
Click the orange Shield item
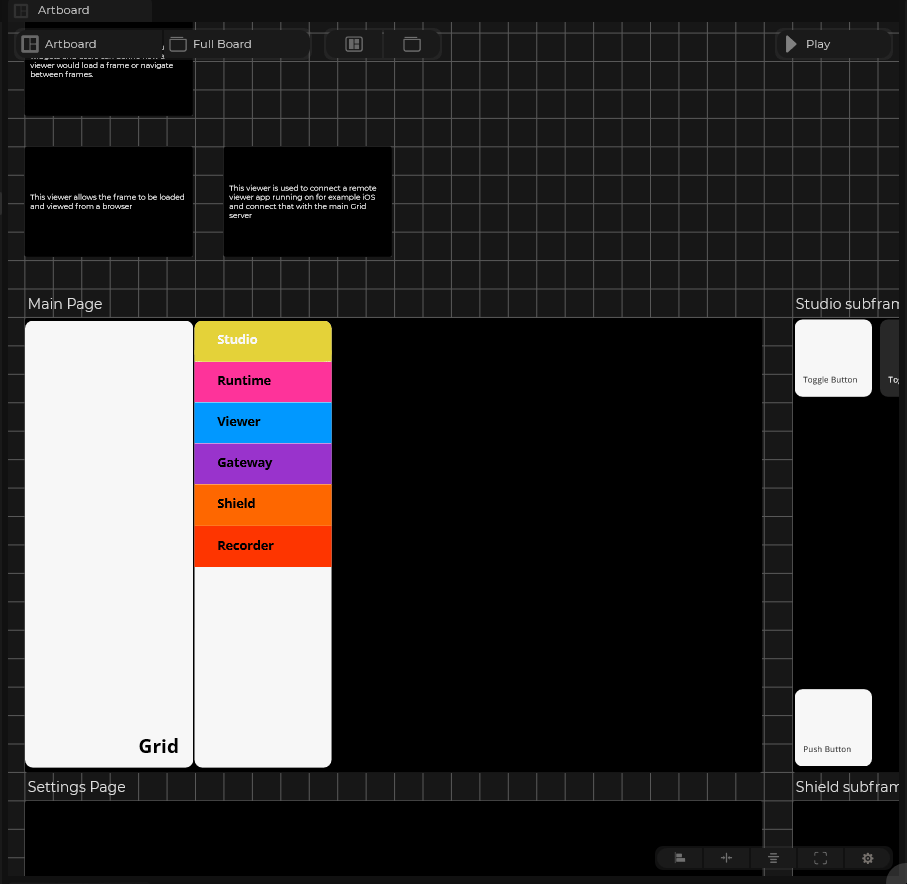point(263,504)
